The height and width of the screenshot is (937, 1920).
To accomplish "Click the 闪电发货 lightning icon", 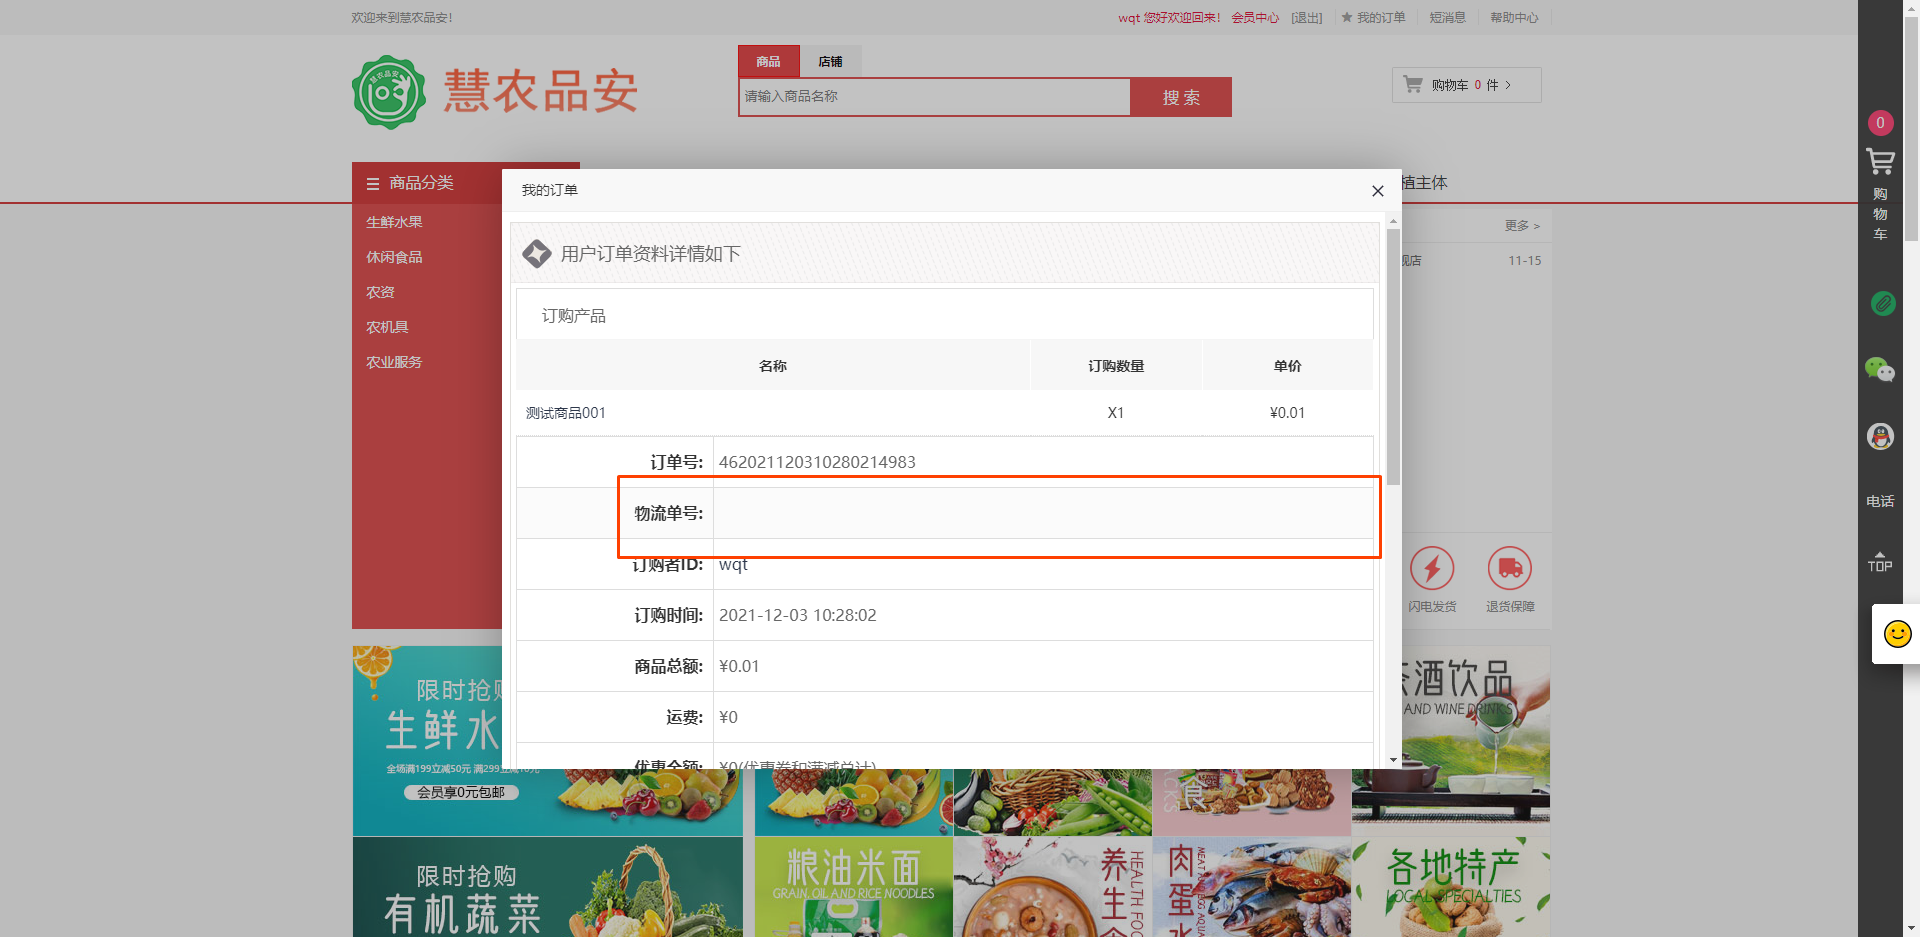I will coord(1432,569).
